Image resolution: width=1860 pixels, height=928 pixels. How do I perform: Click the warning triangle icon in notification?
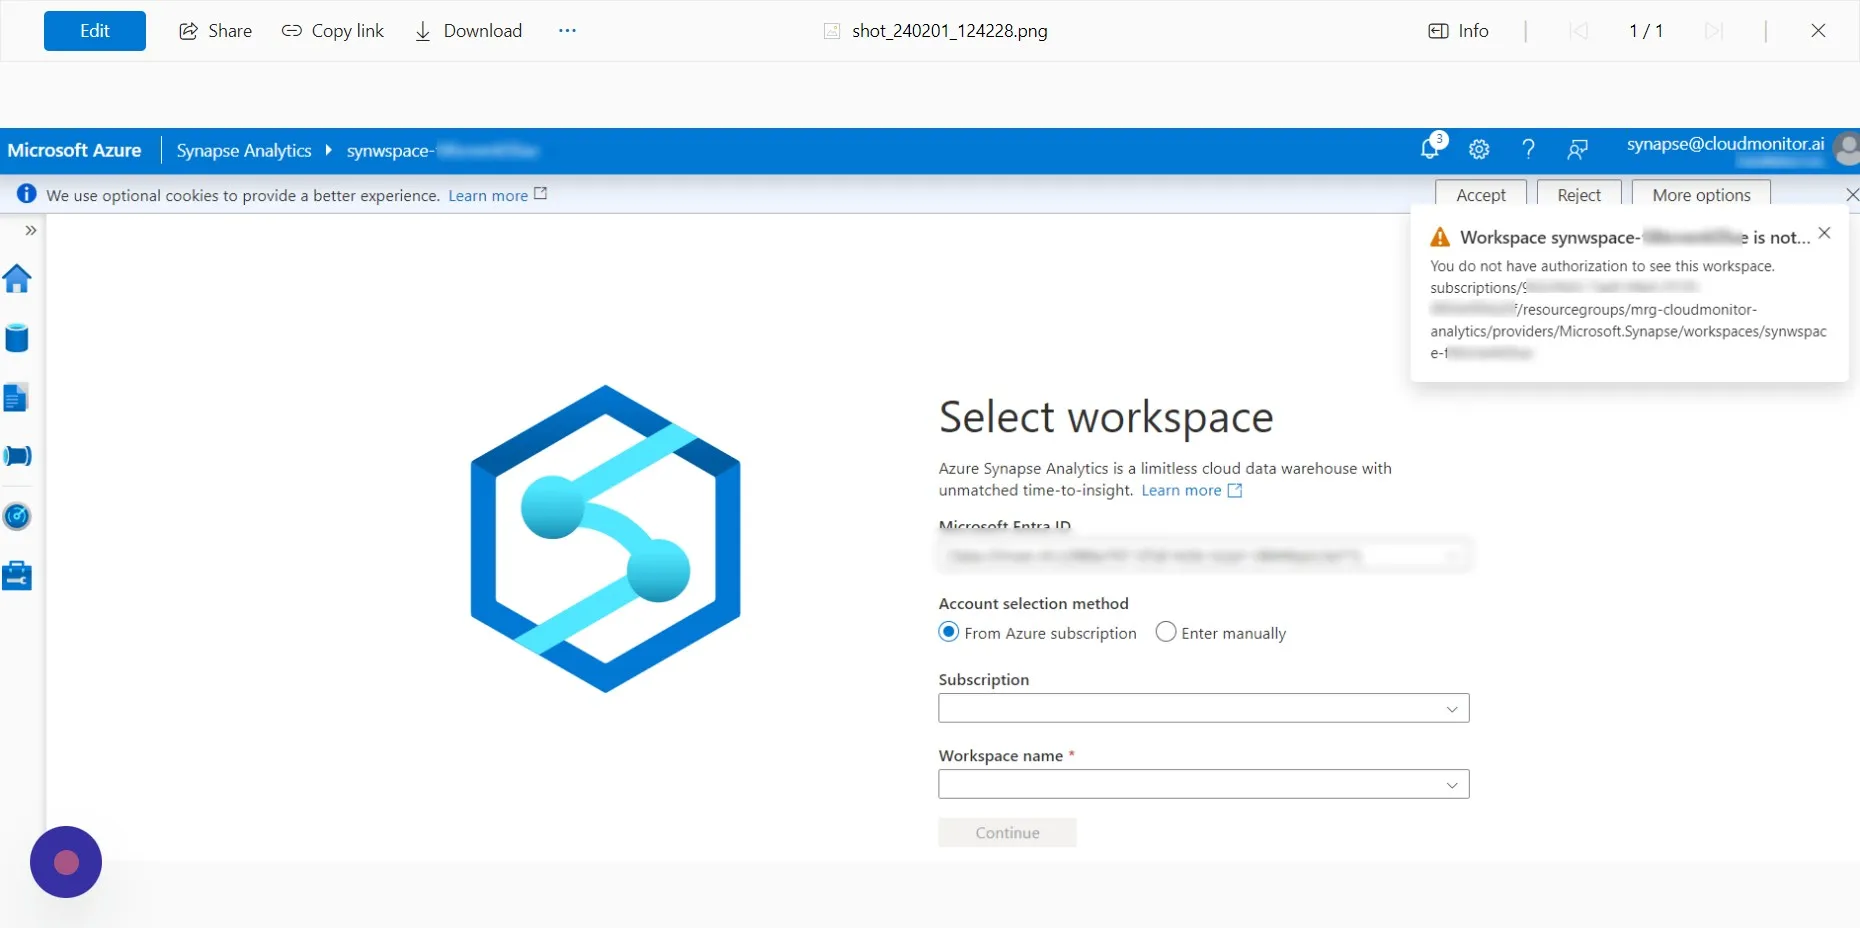(x=1440, y=238)
